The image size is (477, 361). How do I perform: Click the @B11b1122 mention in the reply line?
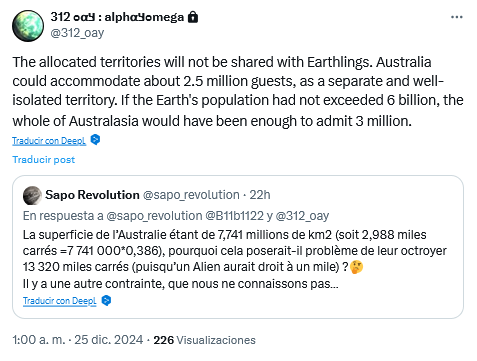pos(234,216)
